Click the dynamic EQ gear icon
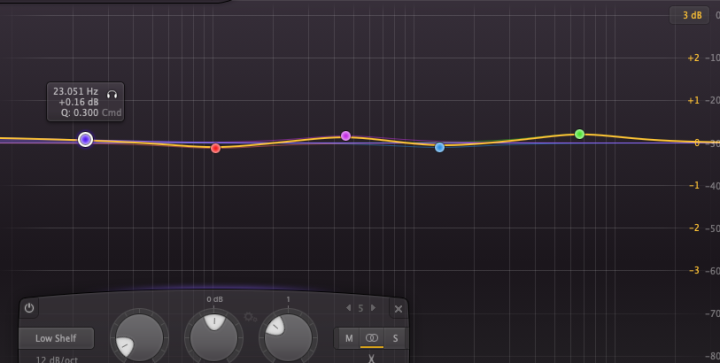Image resolution: width=720 pixels, height=363 pixels. coord(250,317)
